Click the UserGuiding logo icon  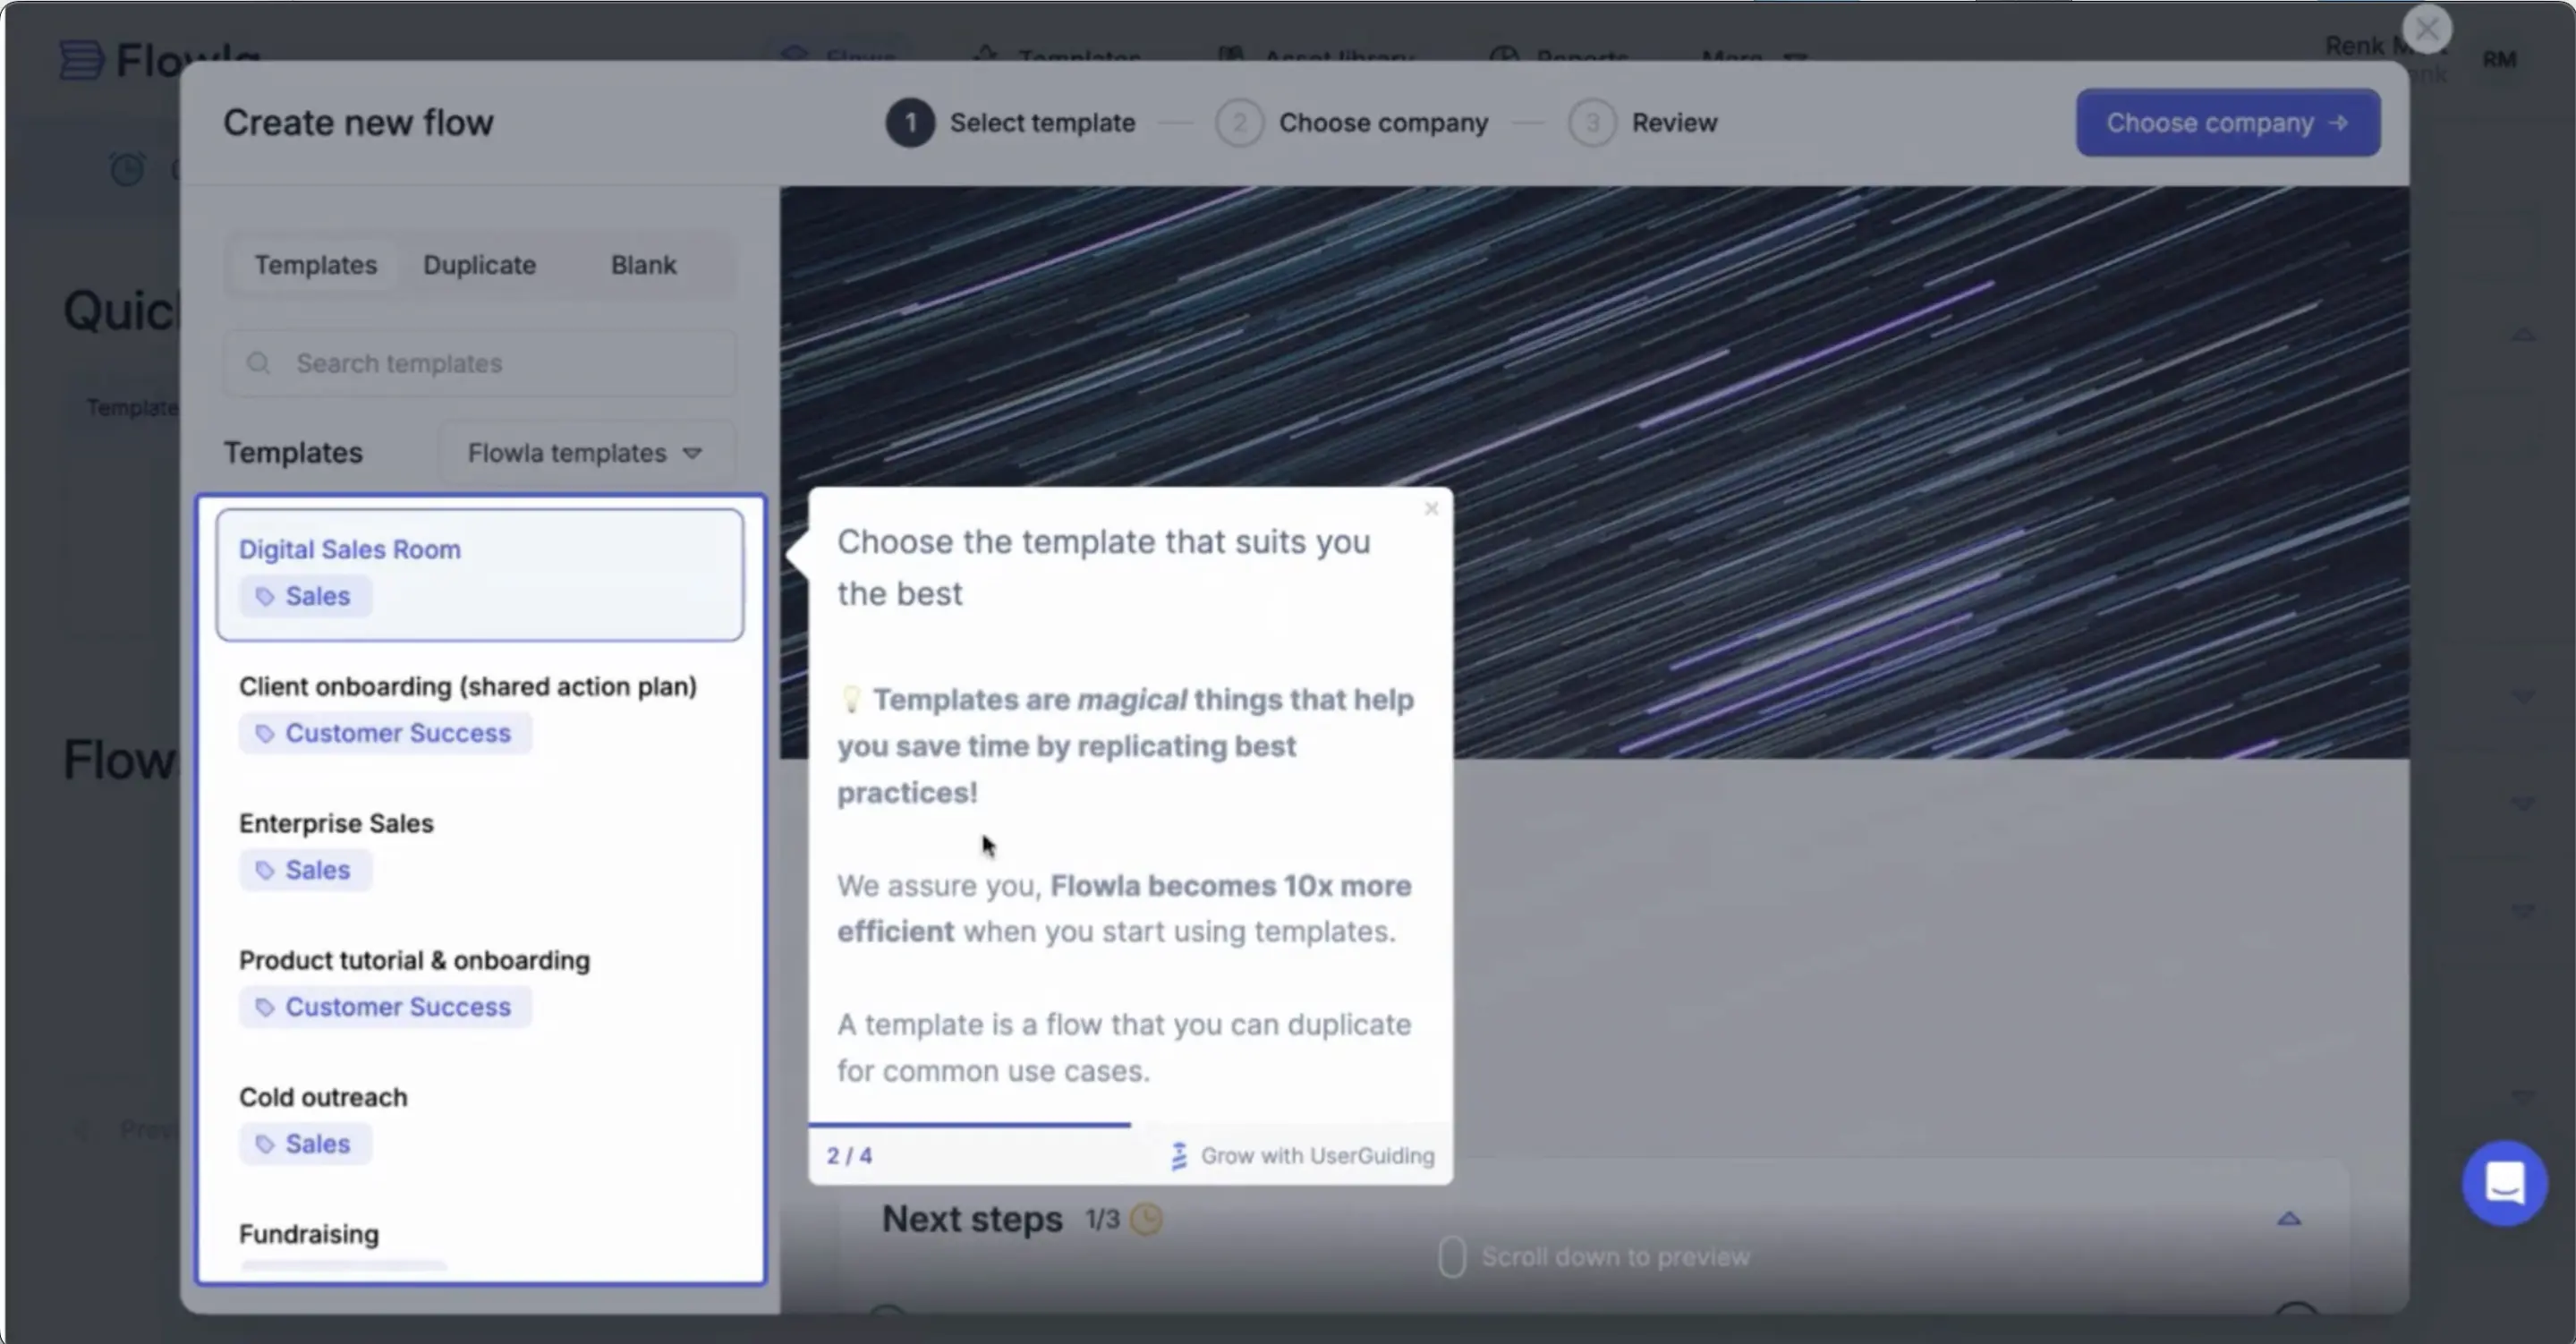(1179, 1156)
